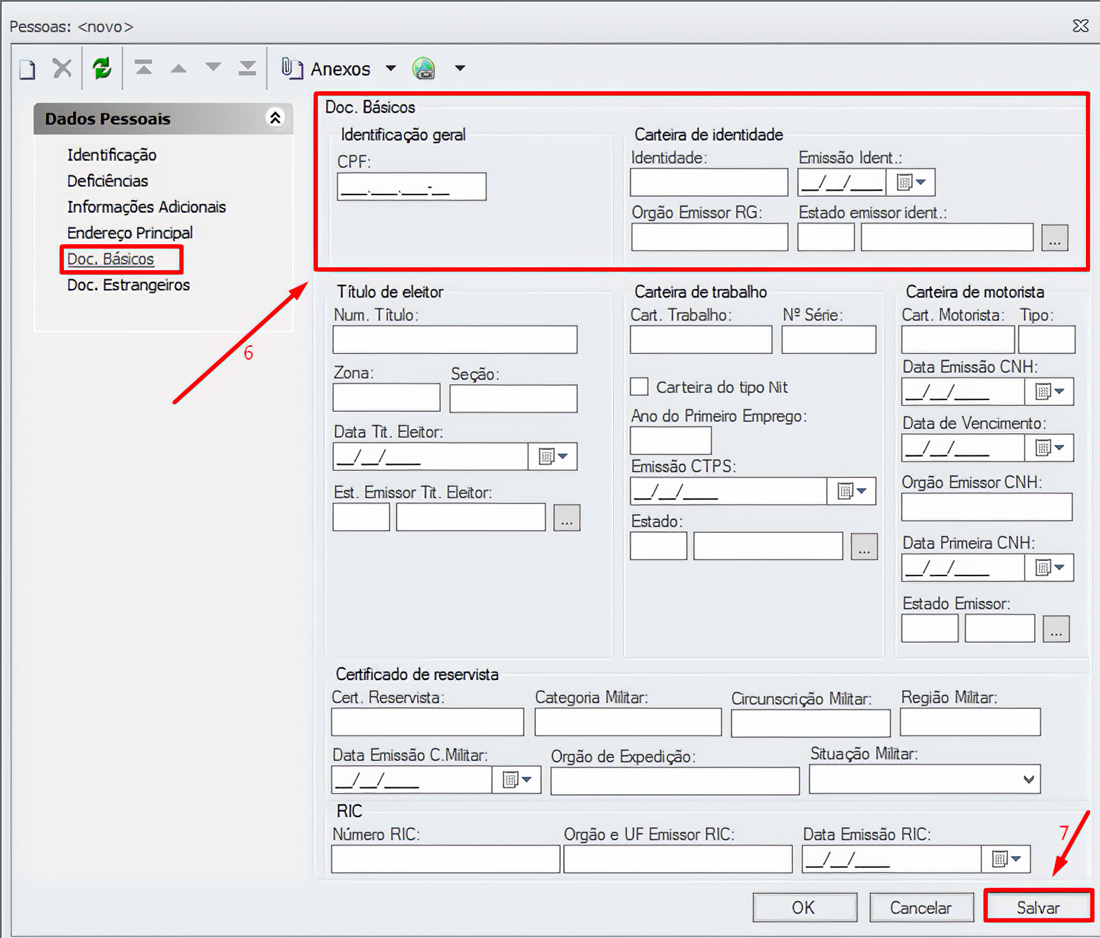Click the Anexos paperclip icon
This screenshot has height=938, width=1100.
coord(291,68)
